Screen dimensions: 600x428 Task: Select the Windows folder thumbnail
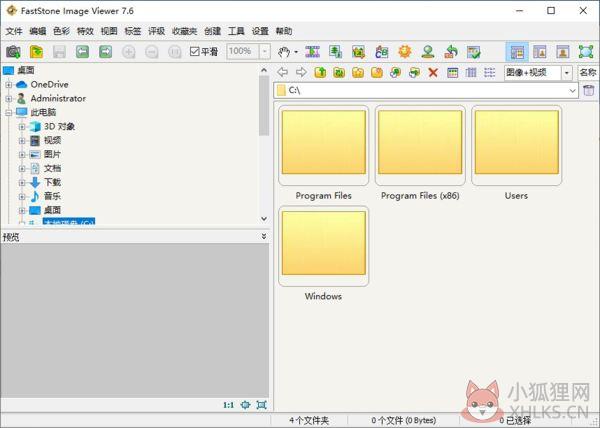(324, 246)
